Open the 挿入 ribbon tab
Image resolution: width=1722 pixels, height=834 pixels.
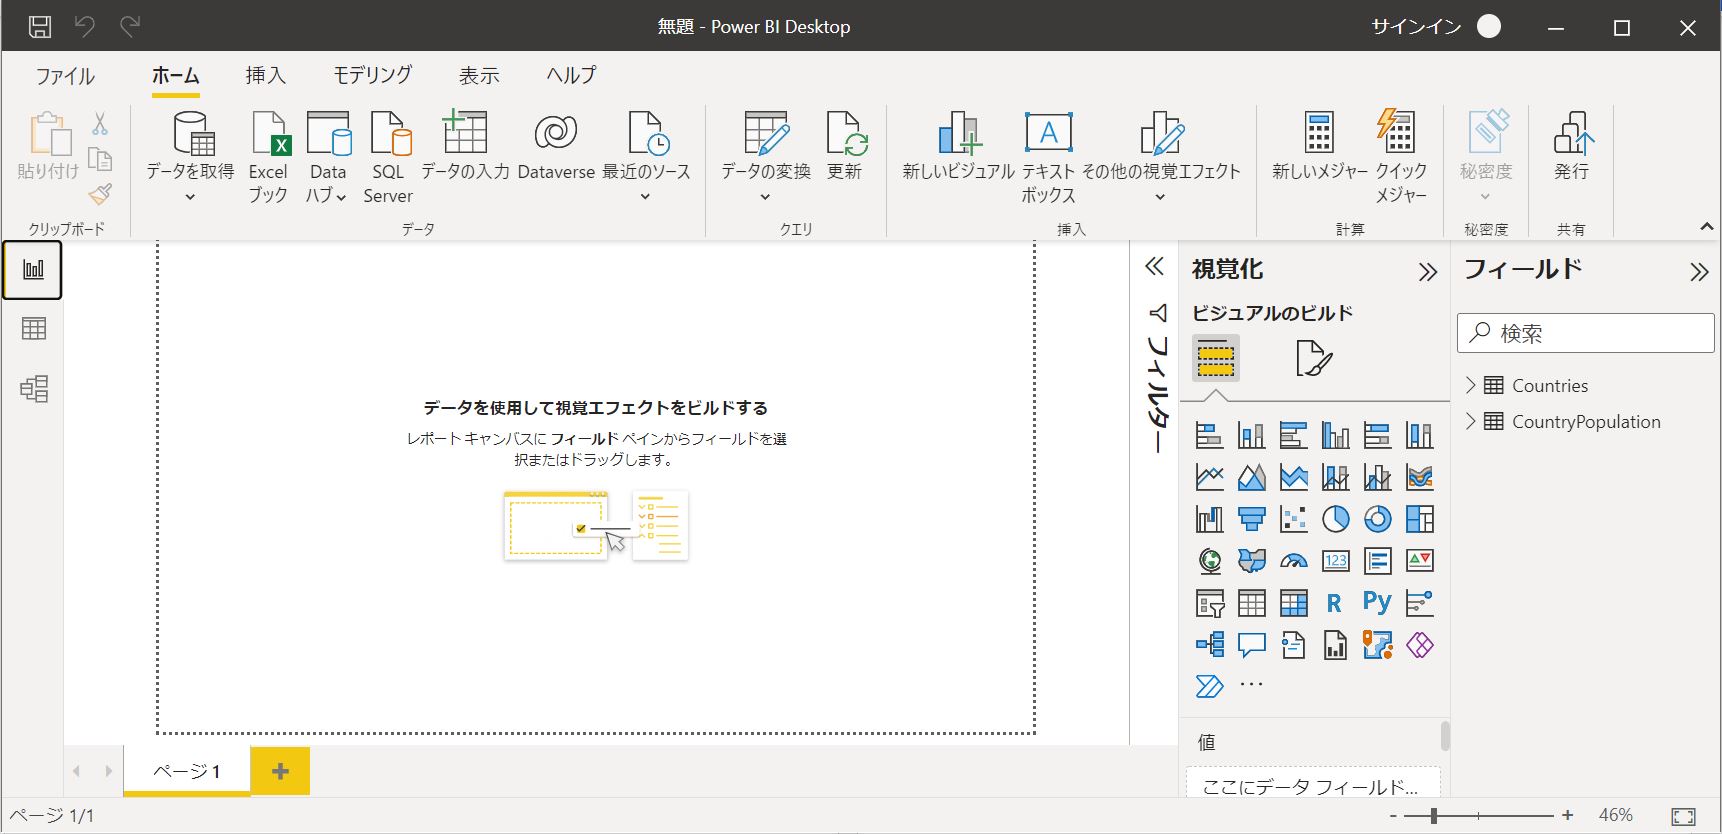click(266, 76)
